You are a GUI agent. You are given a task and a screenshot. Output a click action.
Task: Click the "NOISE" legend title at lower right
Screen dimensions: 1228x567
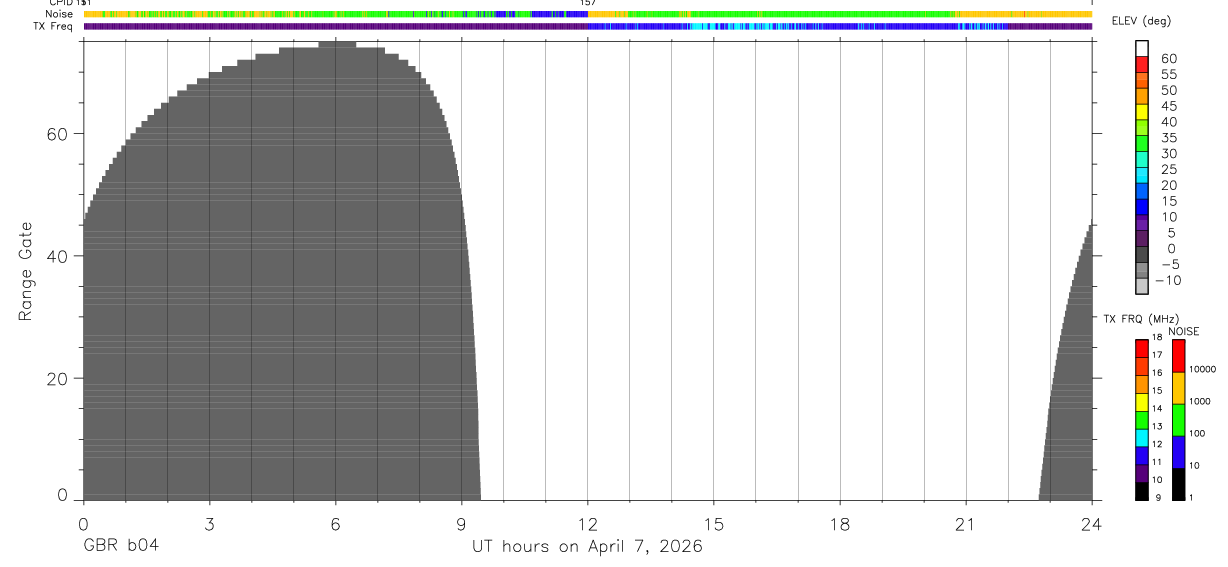pos(1183,331)
